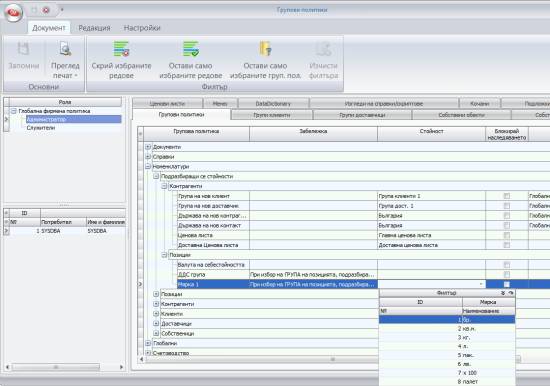Toggle block inheritance for Марка 1 row
Screen dimensions: 550x386
pos(507,284)
